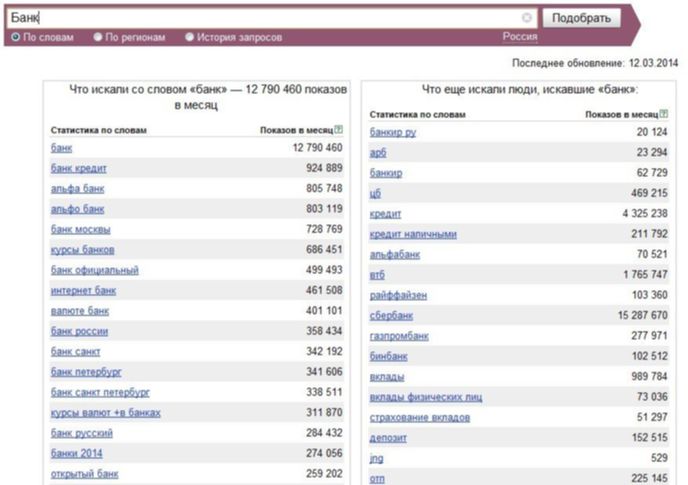Open the 'jng' related link
Image resolution: width=688 pixels, height=485 pixels.
[376, 458]
